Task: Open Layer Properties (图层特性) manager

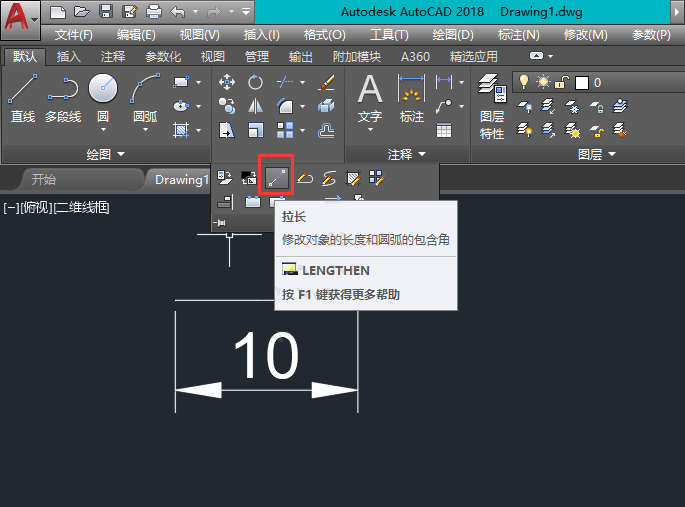Action: click(x=491, y=105)
